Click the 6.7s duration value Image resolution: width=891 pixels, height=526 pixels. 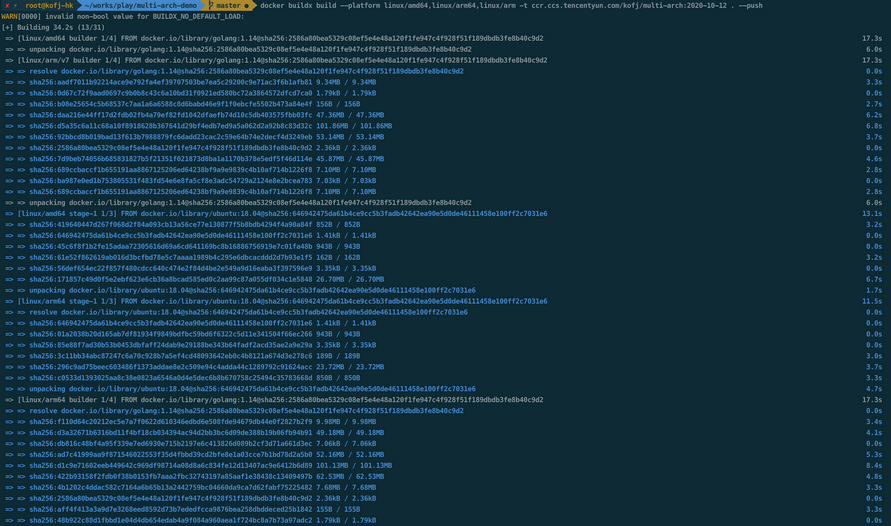click(x=874, y=279)
